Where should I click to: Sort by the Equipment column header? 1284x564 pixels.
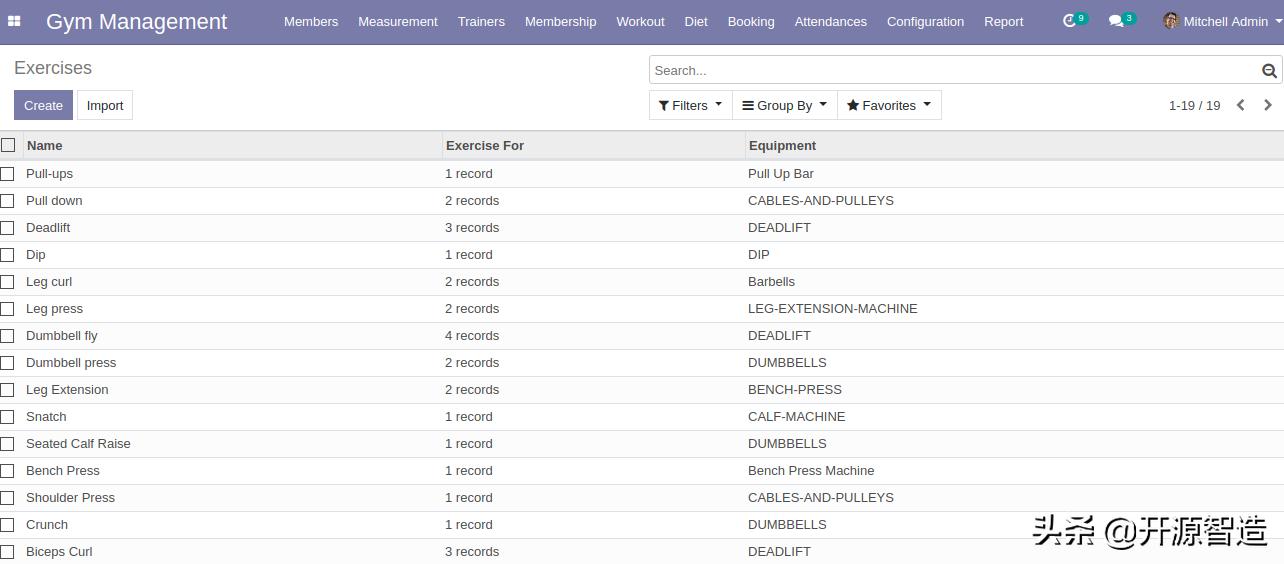782,145
